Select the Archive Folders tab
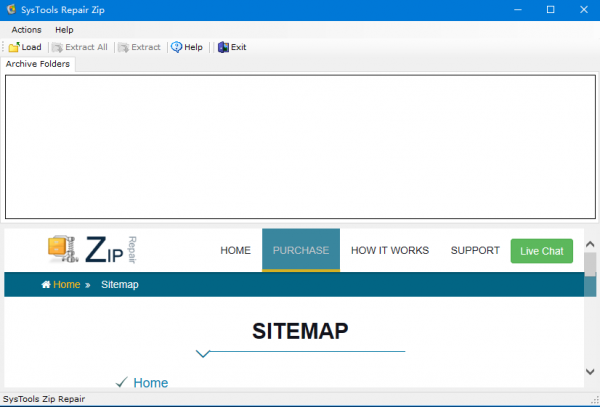This screenshot has height=407, width=600. coord(38,64)
